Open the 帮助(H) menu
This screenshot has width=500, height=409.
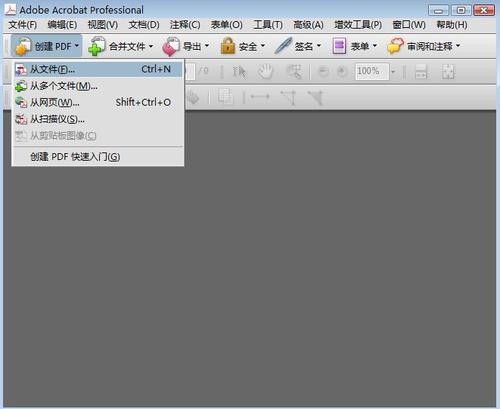point(452,25)
